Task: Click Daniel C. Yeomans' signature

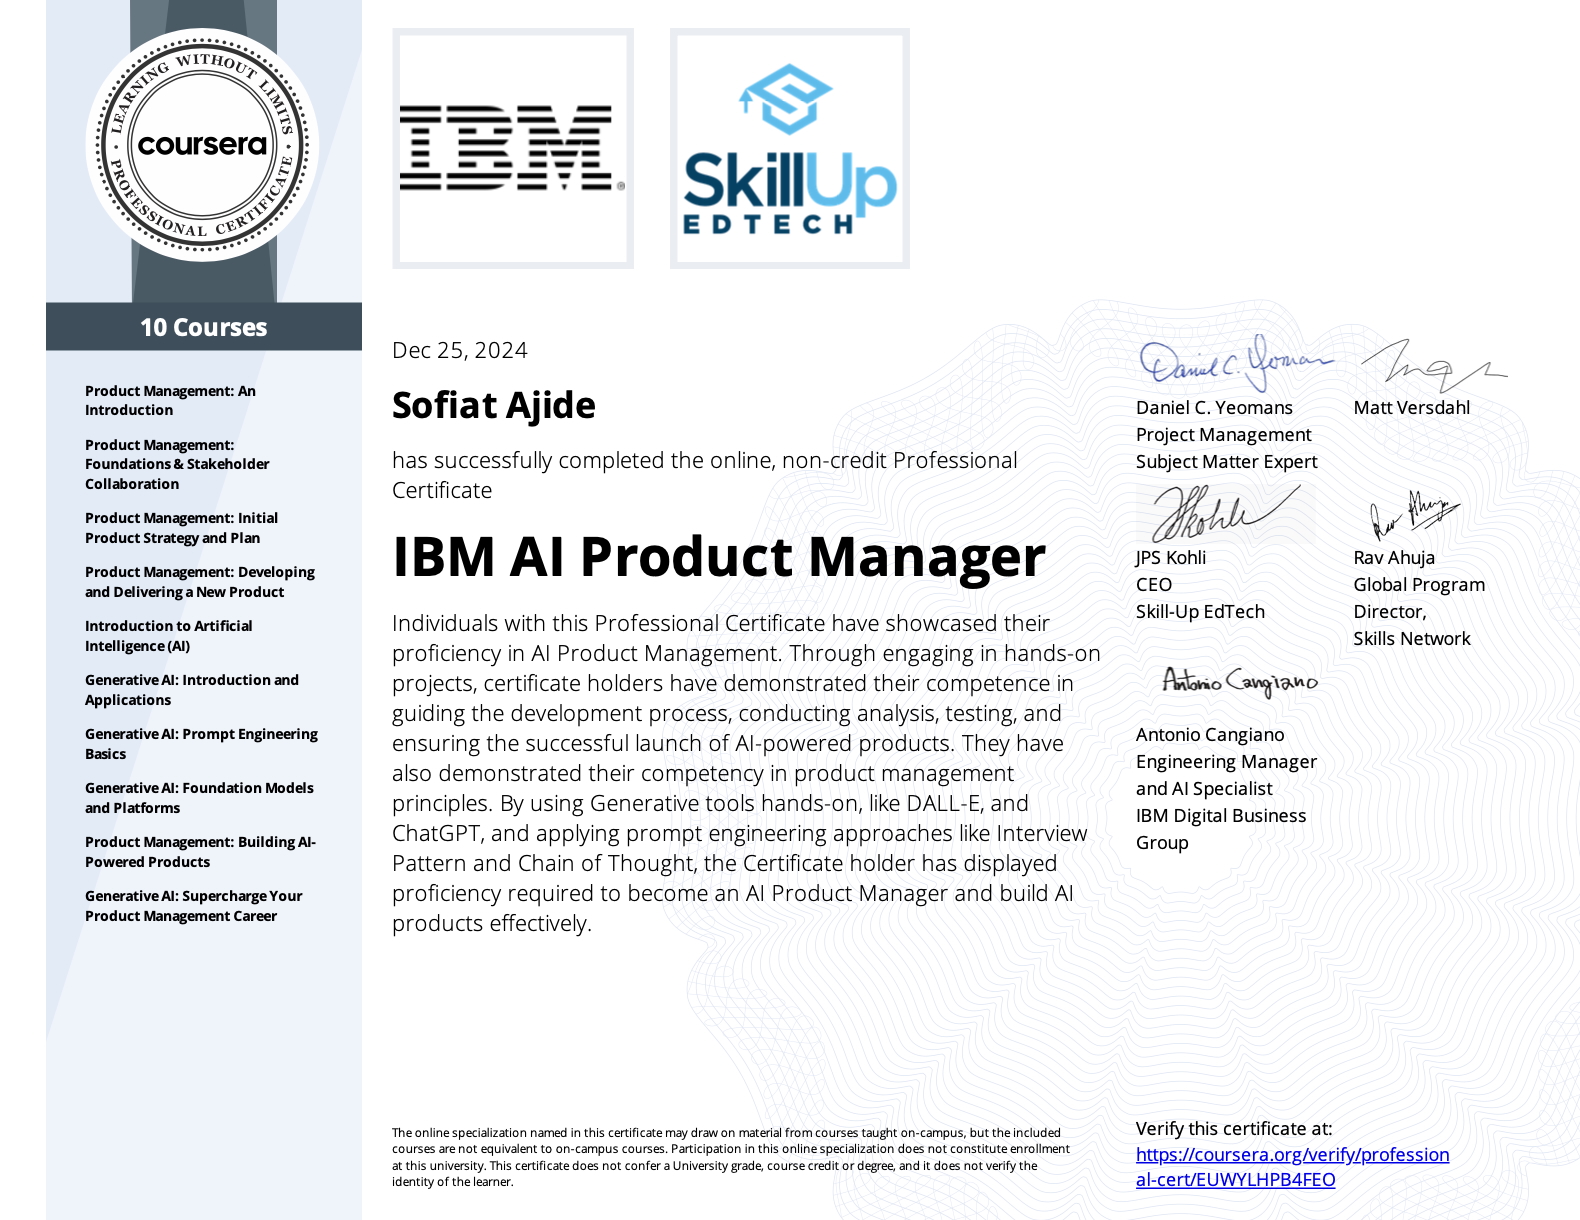Action: click(1236, 362)
